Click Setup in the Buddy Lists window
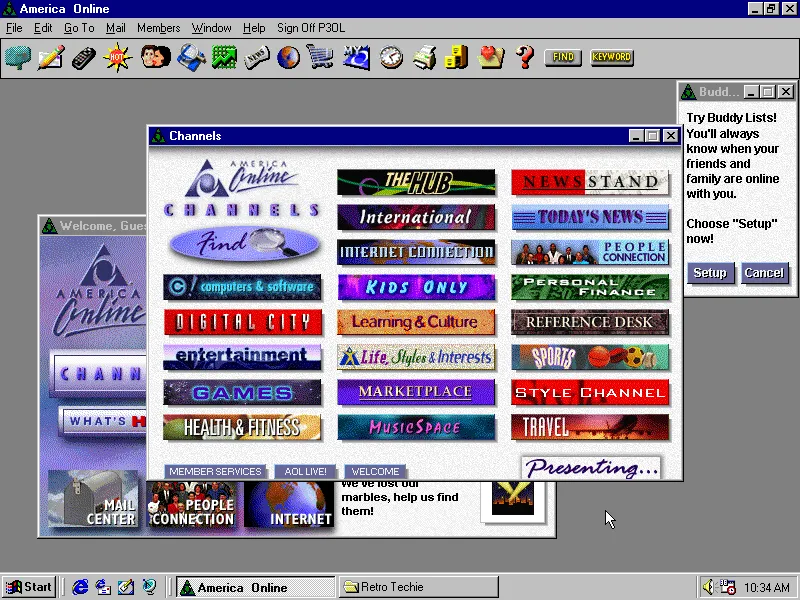Screen dimensions: 800x600 710,272
